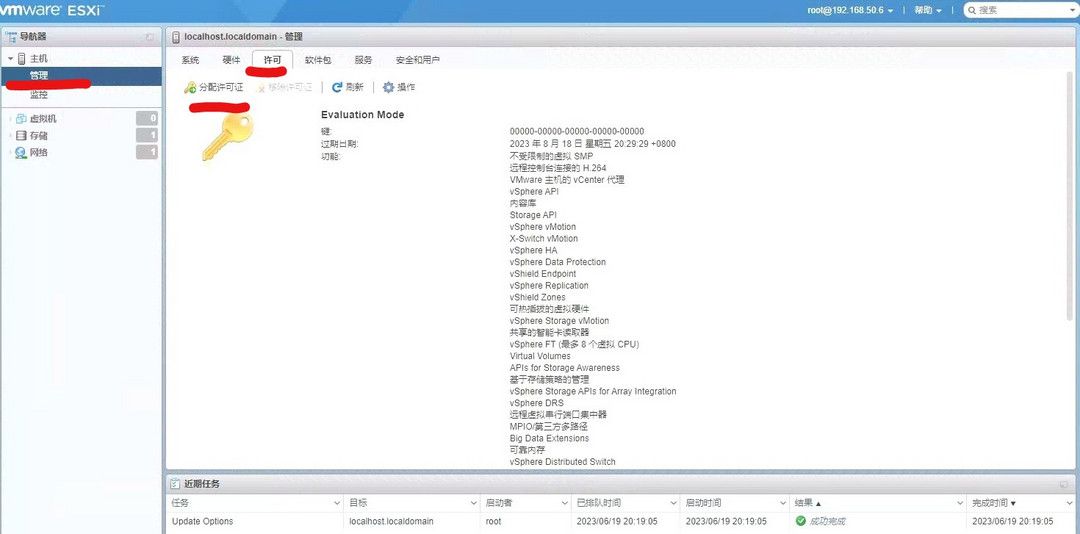Click the Host icon (主机) in navigator
1080x534 pixels.
tap(21, 59)
